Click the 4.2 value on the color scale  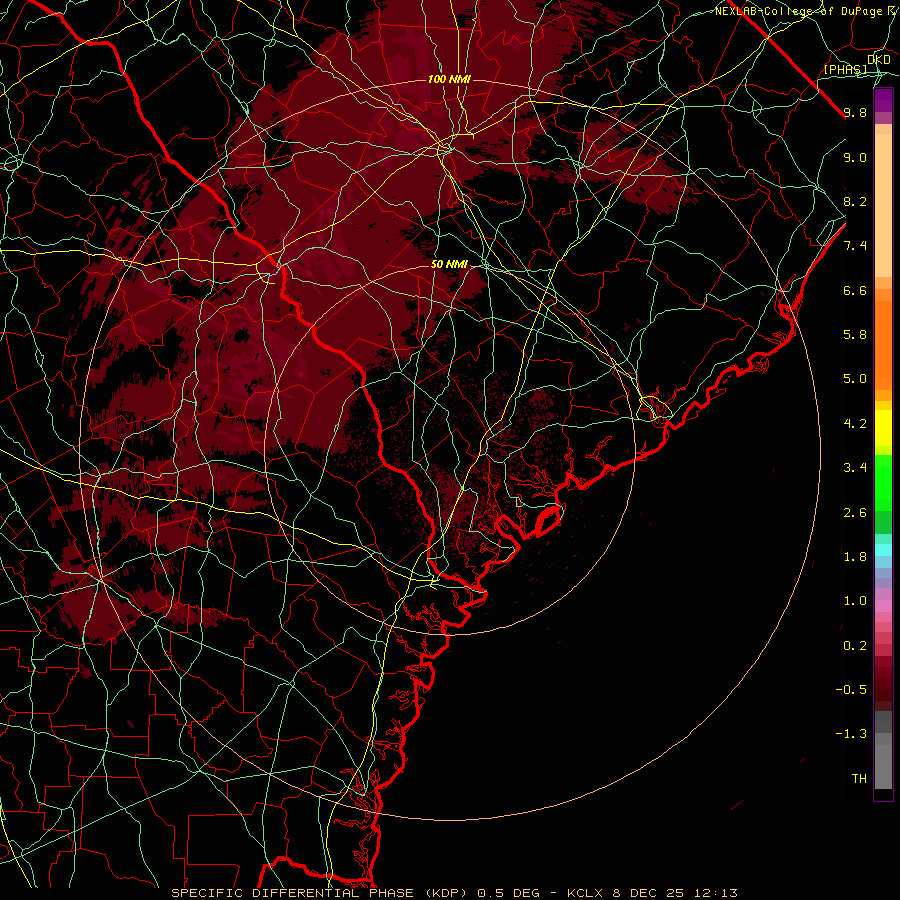coord(855,424)
